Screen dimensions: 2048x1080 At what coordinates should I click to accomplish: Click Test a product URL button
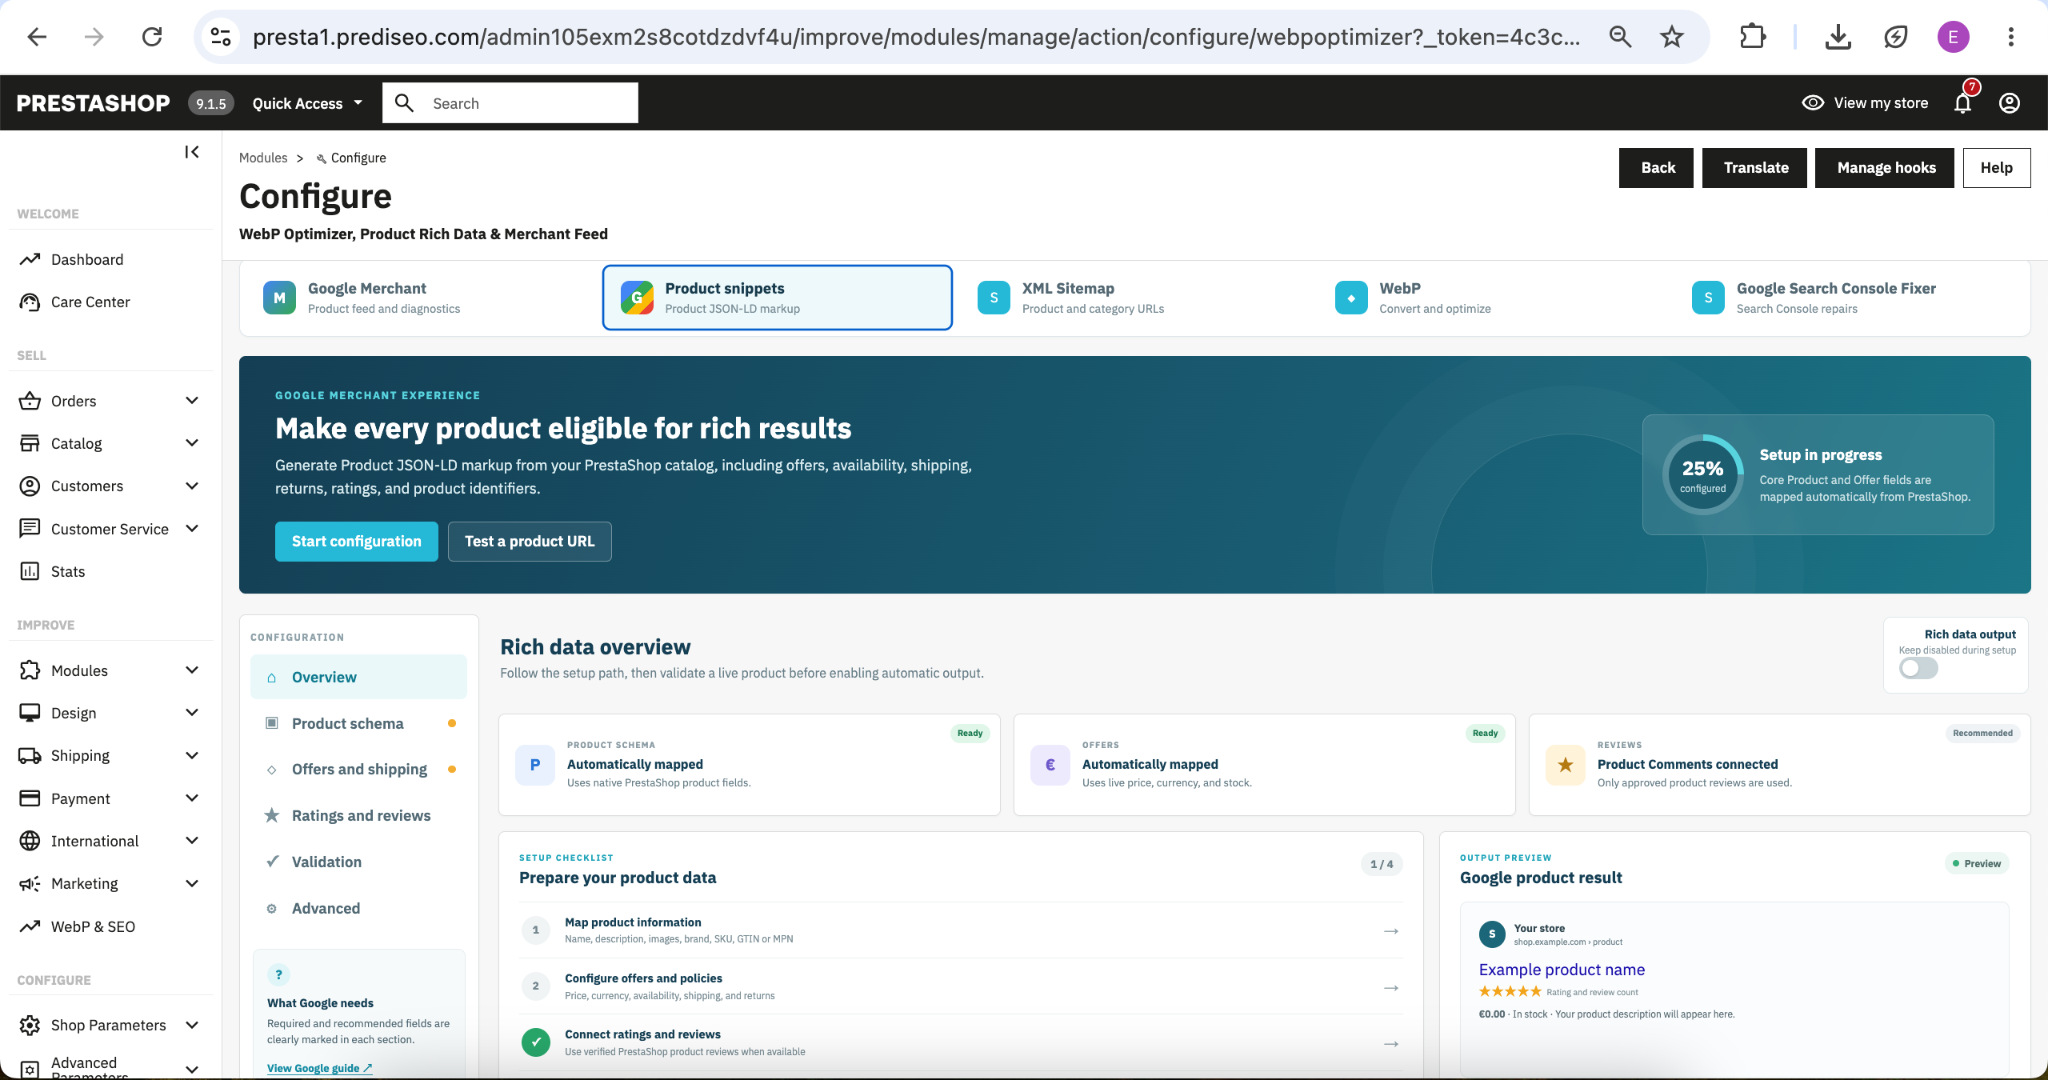tap(529, 541)
